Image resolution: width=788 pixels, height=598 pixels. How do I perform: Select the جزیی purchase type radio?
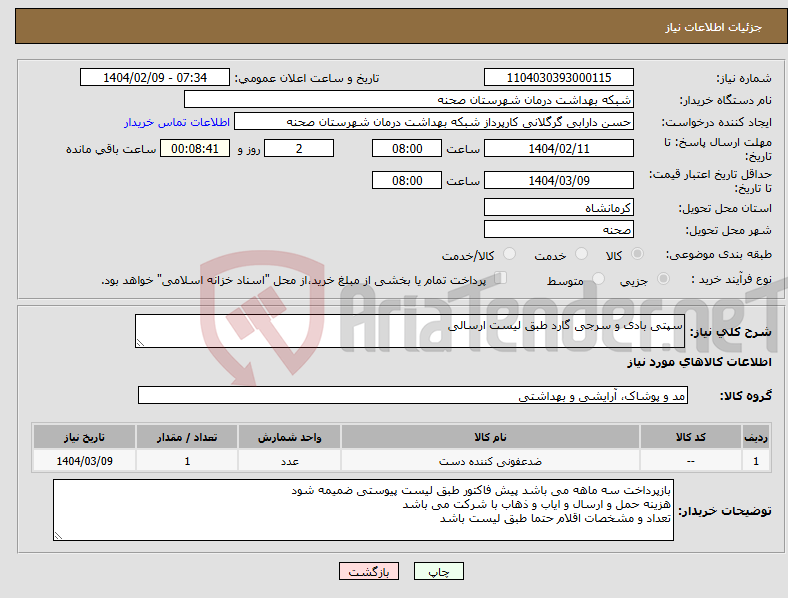[663, 279]
